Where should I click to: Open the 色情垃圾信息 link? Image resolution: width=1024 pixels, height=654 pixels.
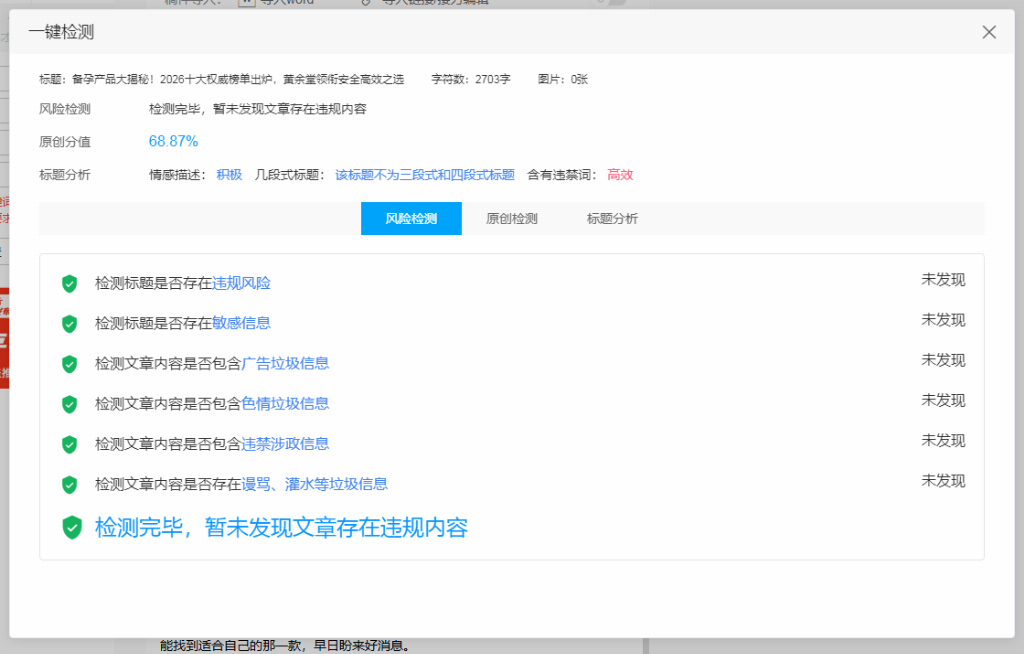285,404
